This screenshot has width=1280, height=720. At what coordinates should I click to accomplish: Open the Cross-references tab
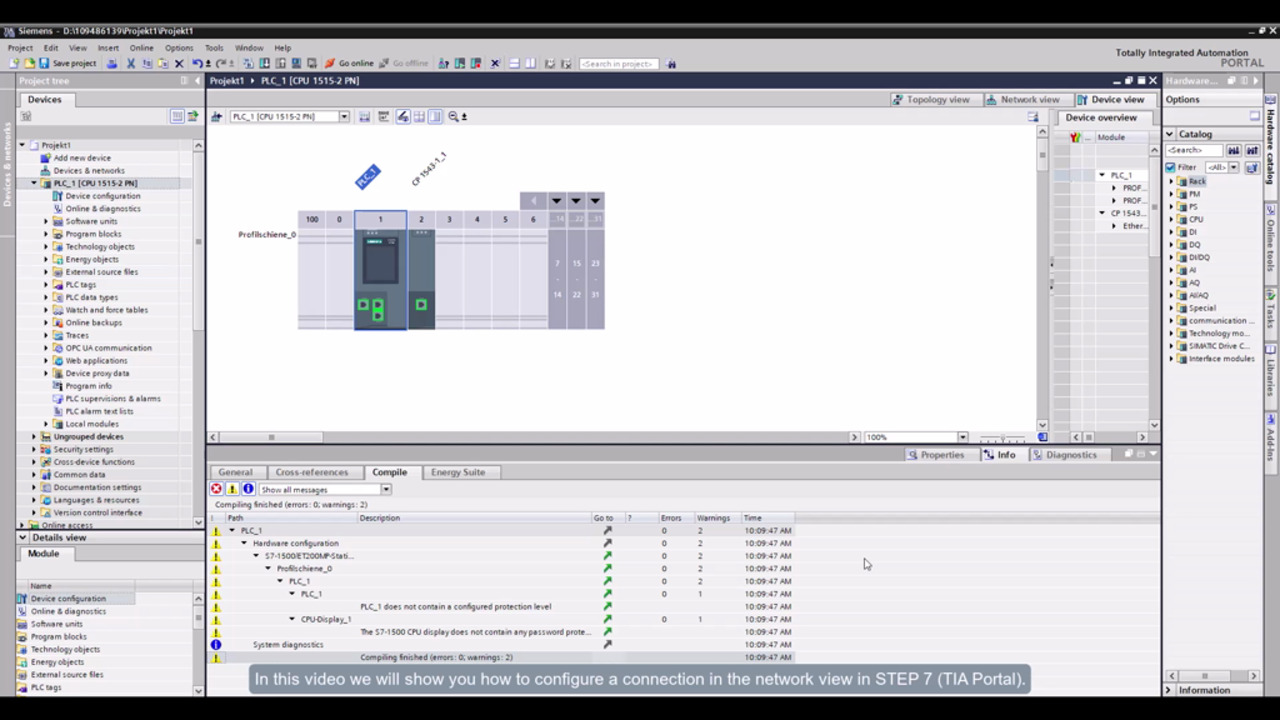[x=311, y=472]
